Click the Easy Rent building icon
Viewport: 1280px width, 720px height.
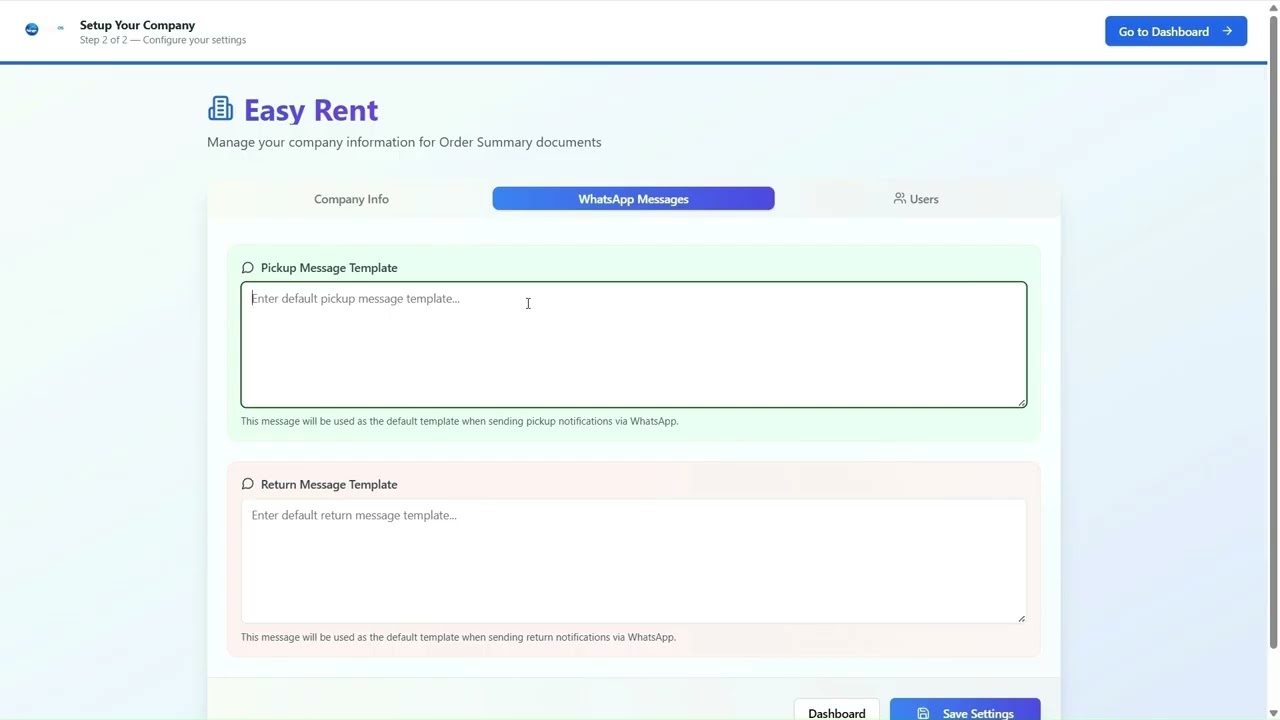click(220, 109)
